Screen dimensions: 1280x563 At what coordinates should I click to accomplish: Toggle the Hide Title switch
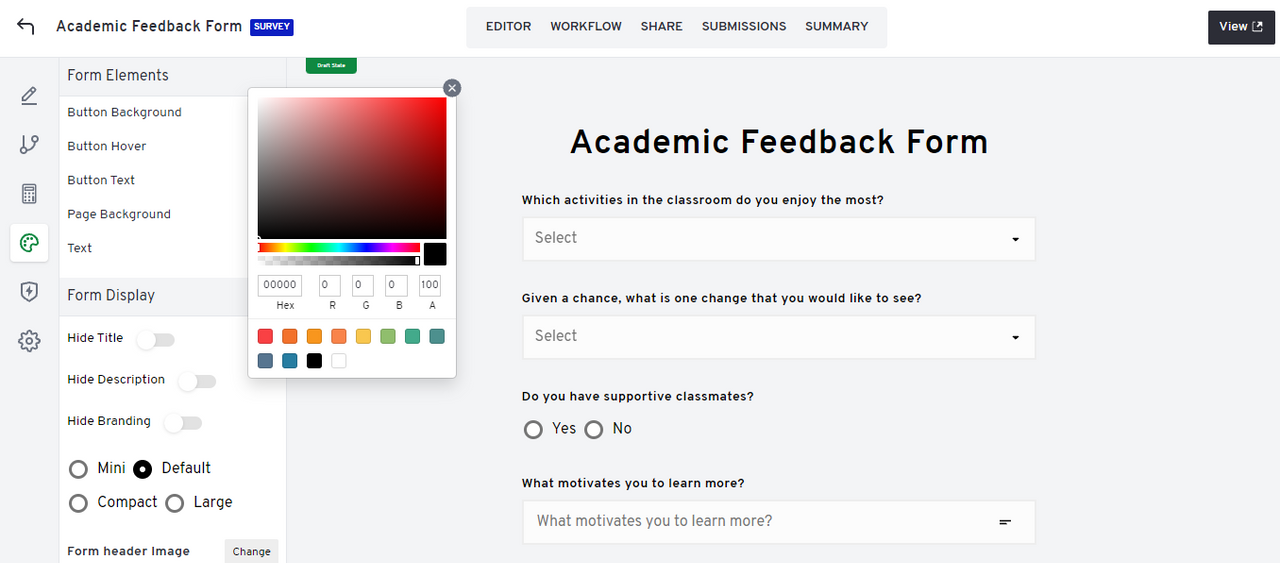coord(155,340)
